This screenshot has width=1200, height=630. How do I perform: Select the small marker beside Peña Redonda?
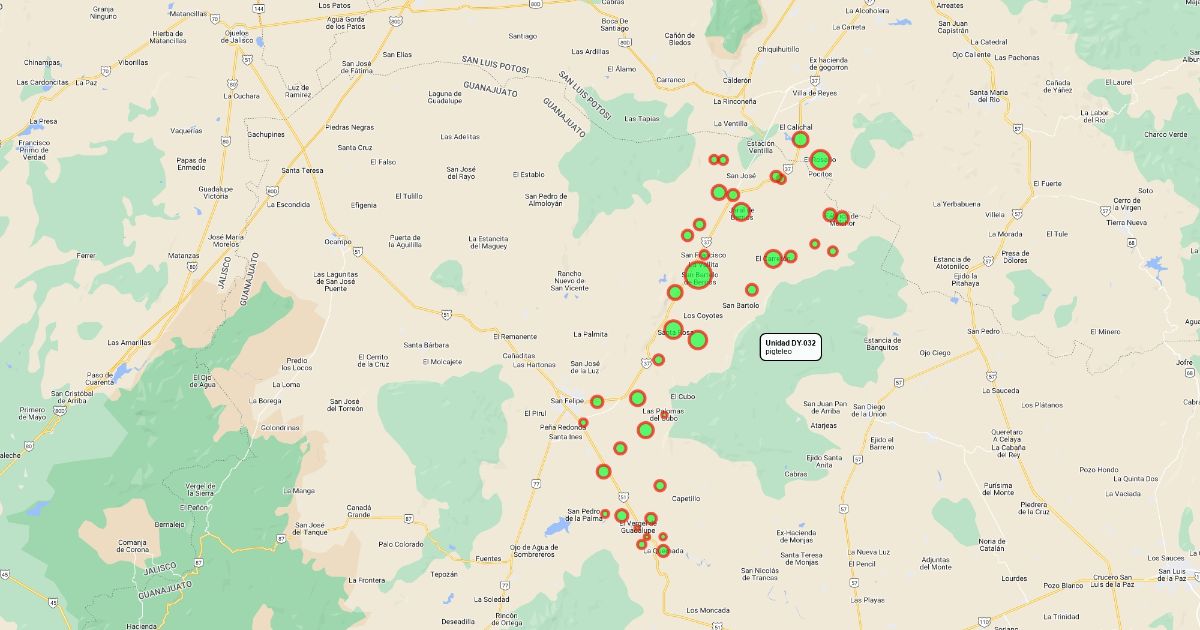[583, 423]
